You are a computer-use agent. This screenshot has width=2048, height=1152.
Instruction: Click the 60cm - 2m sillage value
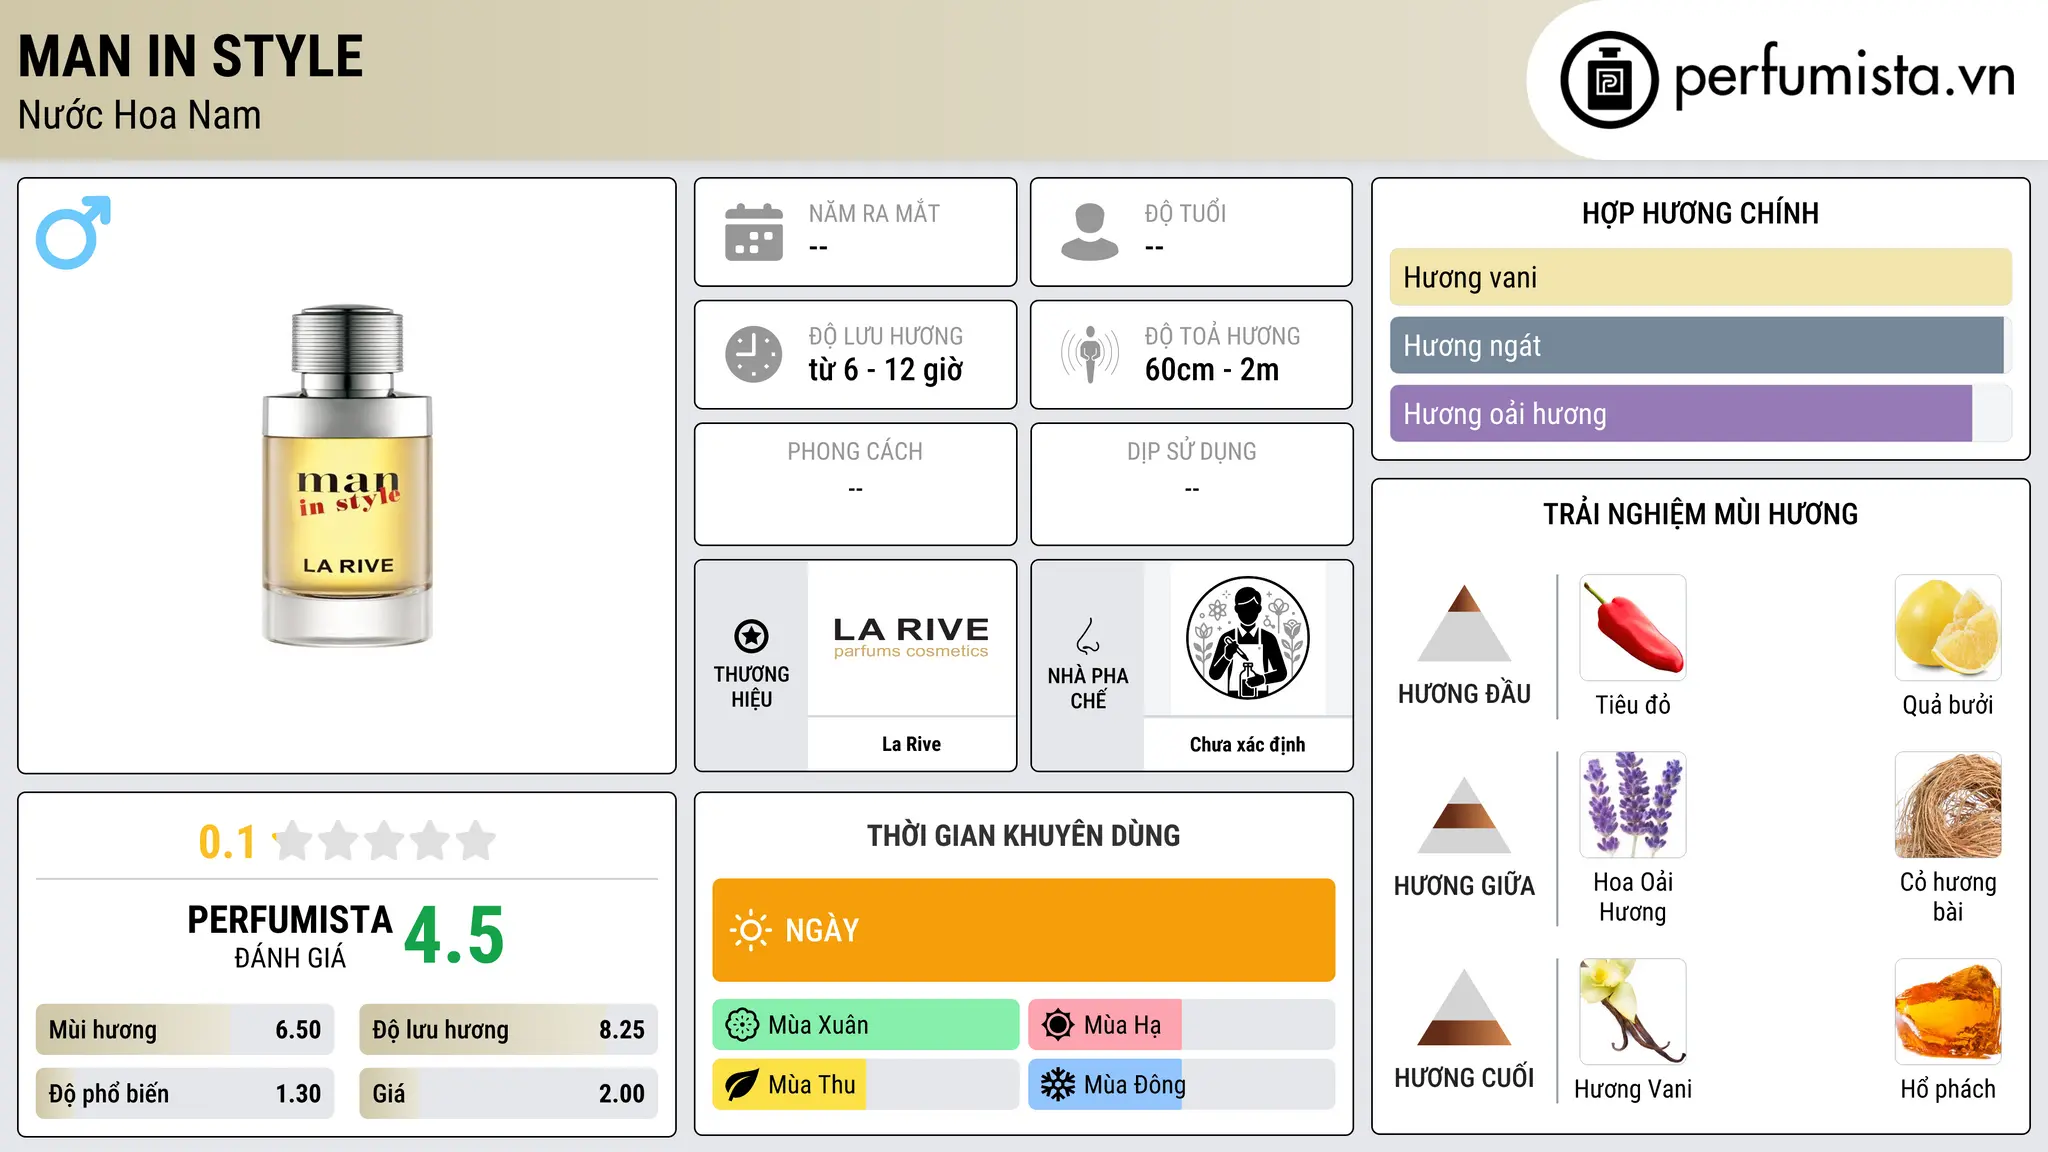click(x=1212, y=370)
